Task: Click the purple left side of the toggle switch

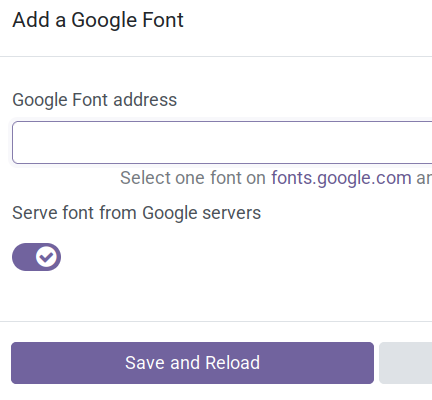Action: (x=23, y=257)
